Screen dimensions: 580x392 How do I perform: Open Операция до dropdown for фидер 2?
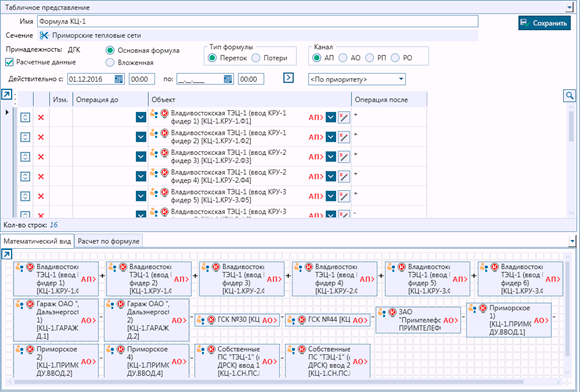coord(141,137)
